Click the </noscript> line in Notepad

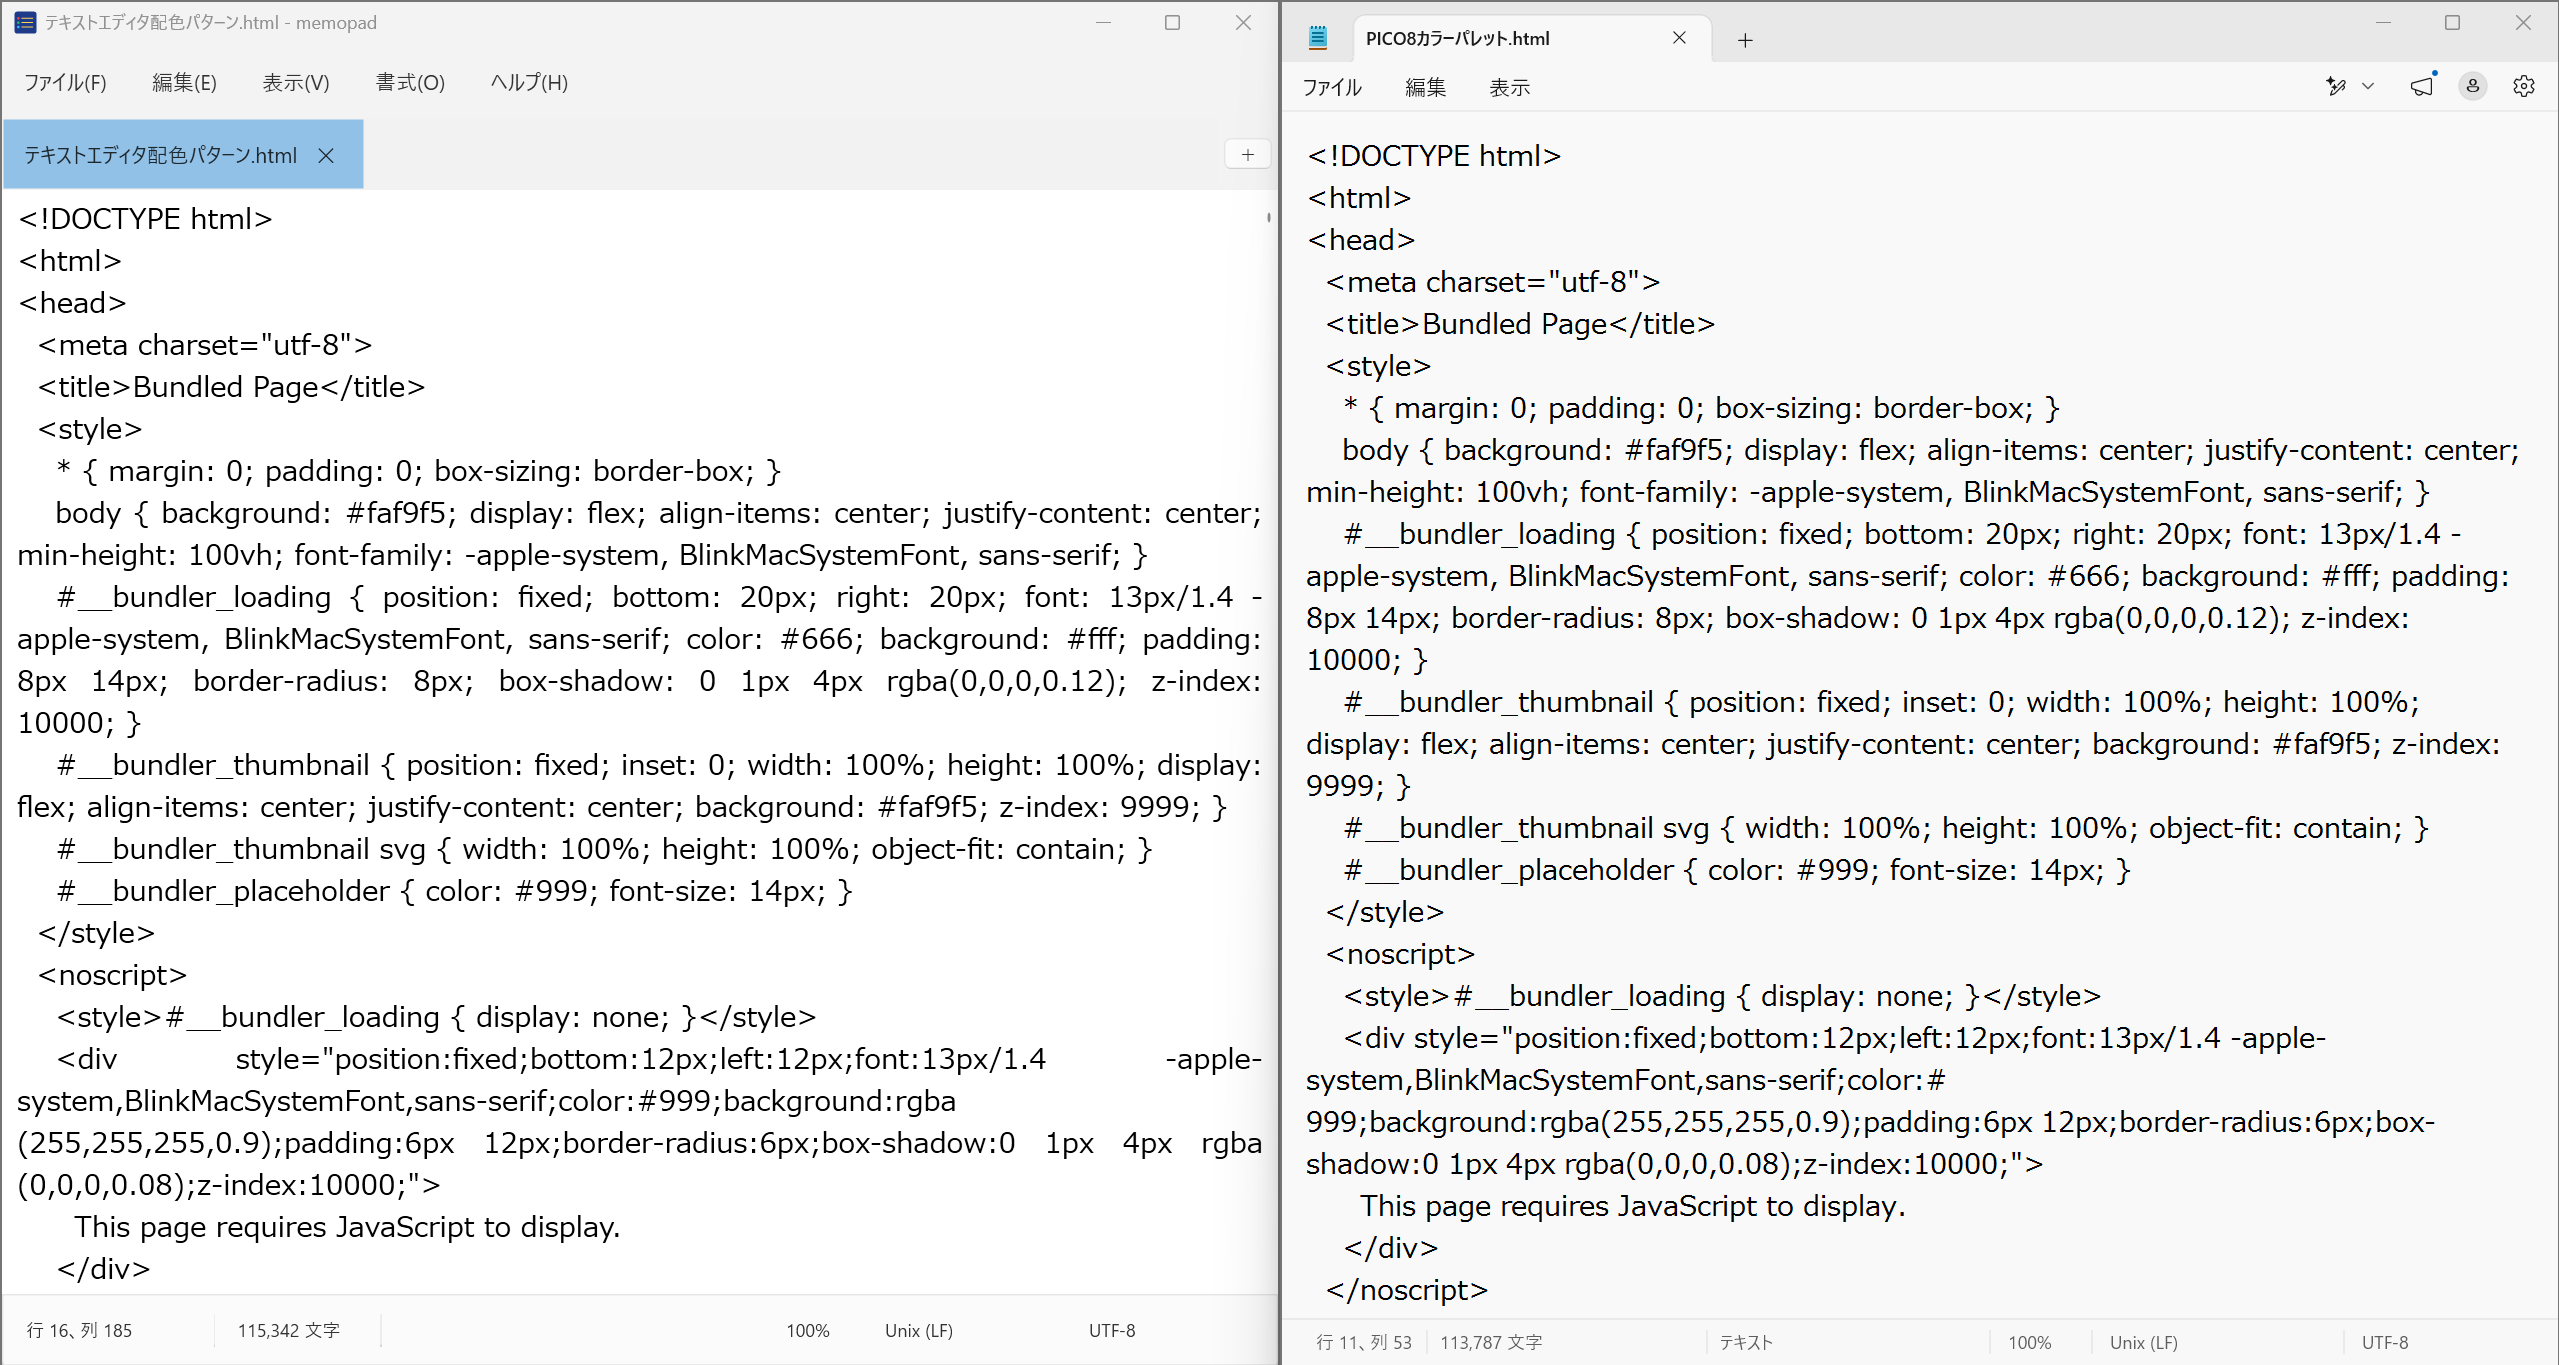pyautogui.click(x=1407, y=1290)
